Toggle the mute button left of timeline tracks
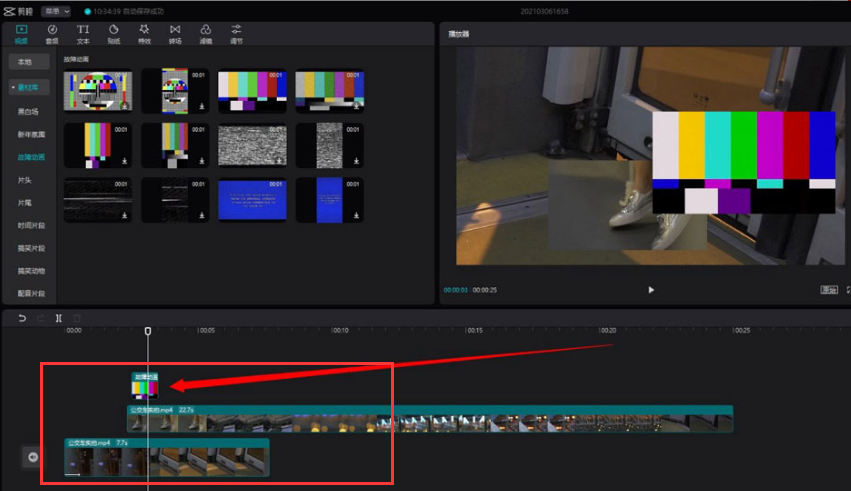This screenshot has height=491, width=851. click(x=33, y=457)
